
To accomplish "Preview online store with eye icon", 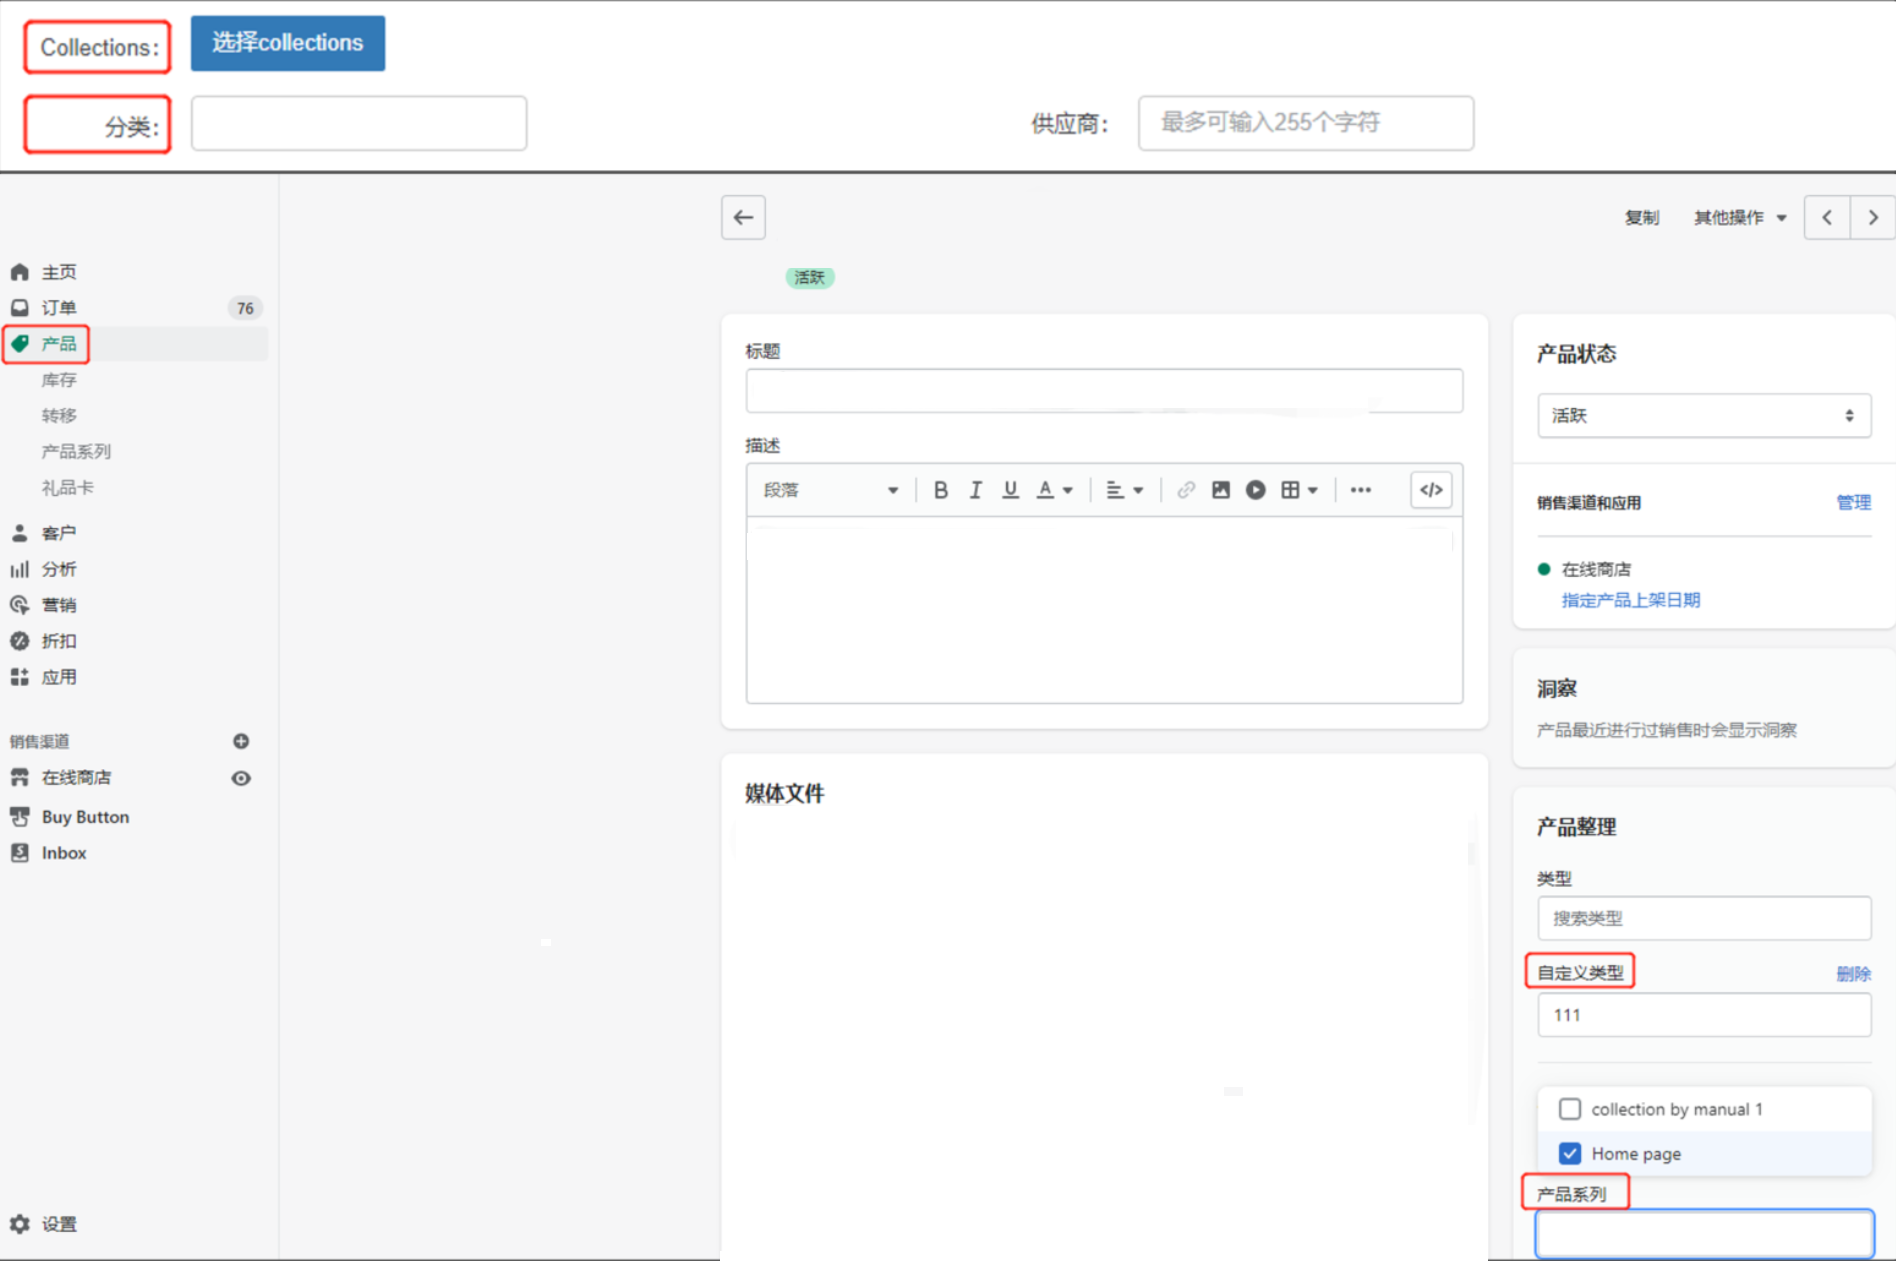I will coord(241,778).
